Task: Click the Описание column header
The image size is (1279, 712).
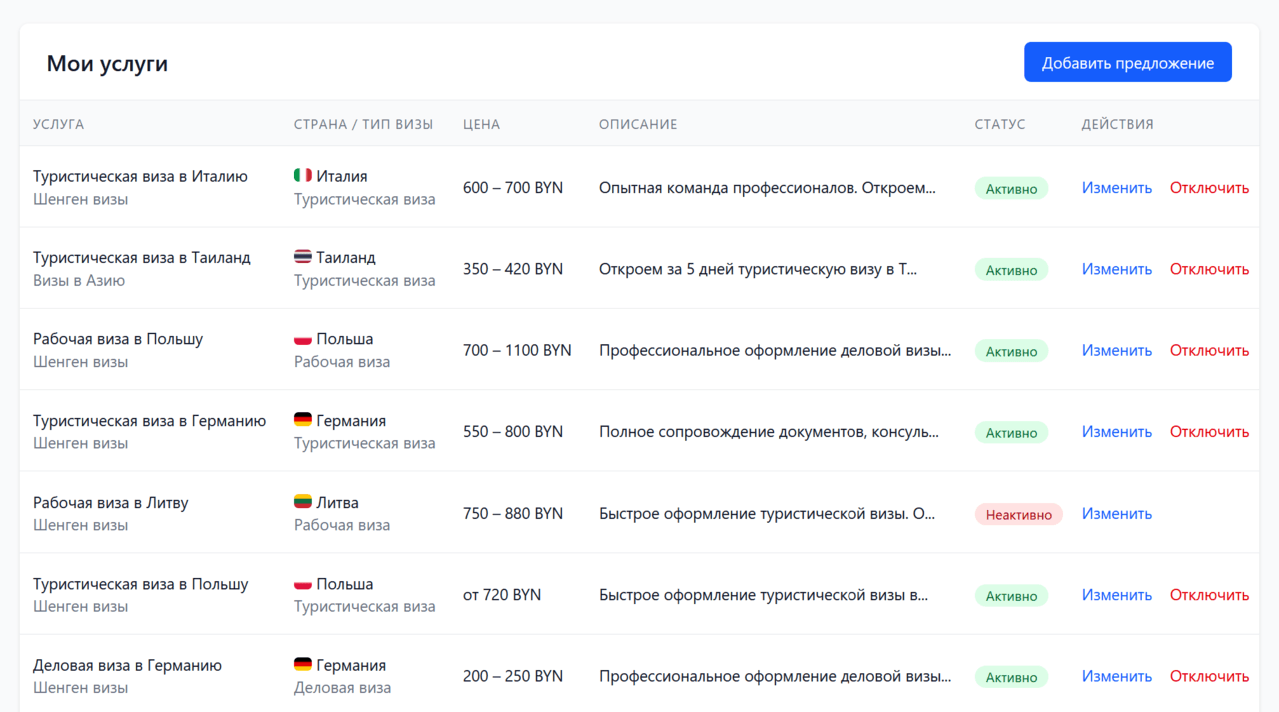Action: (x=638, y=124)
